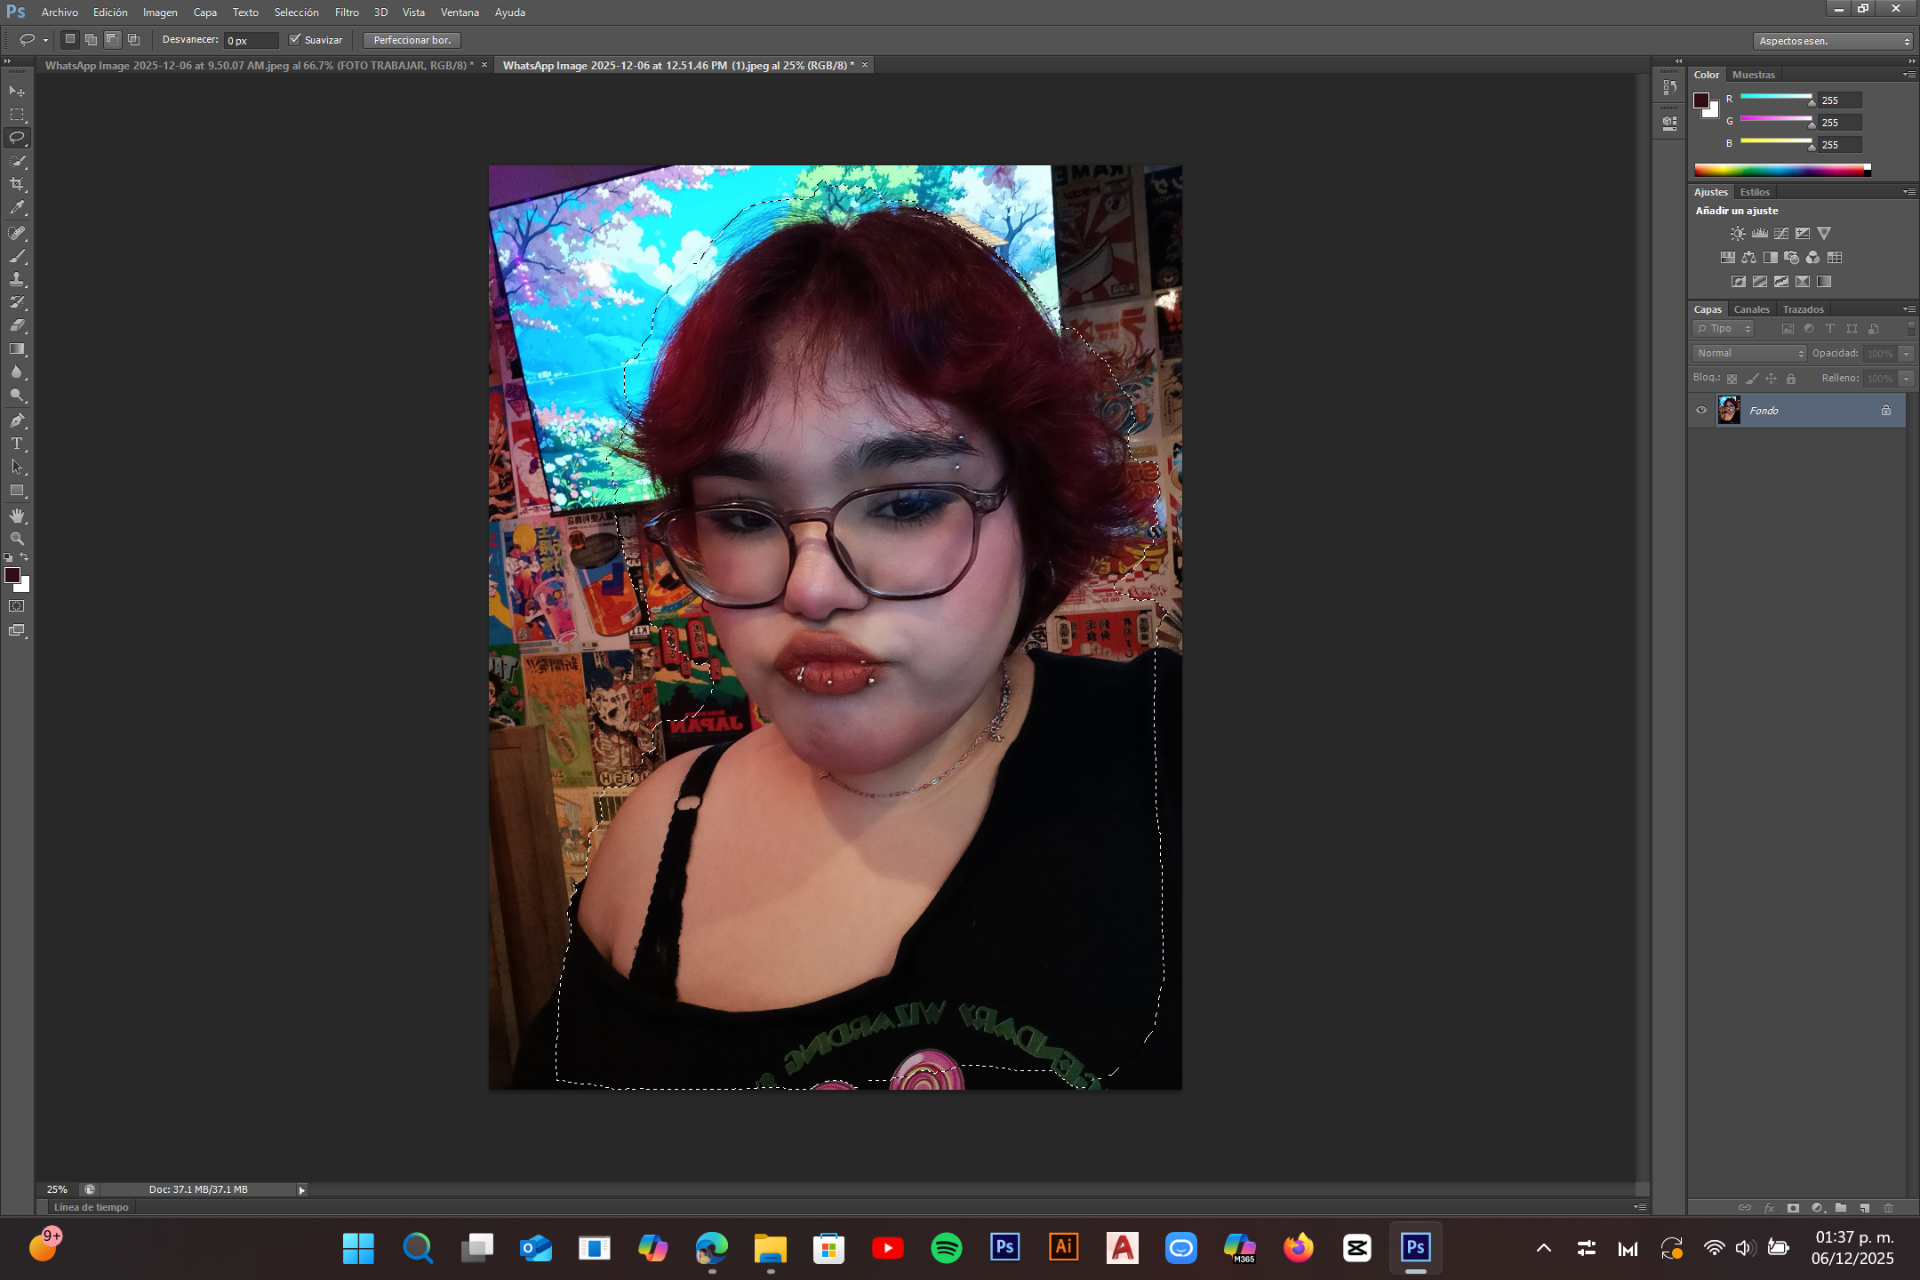
Task: Click the Perfeccionar bor. button
Action: click(412, 40)
